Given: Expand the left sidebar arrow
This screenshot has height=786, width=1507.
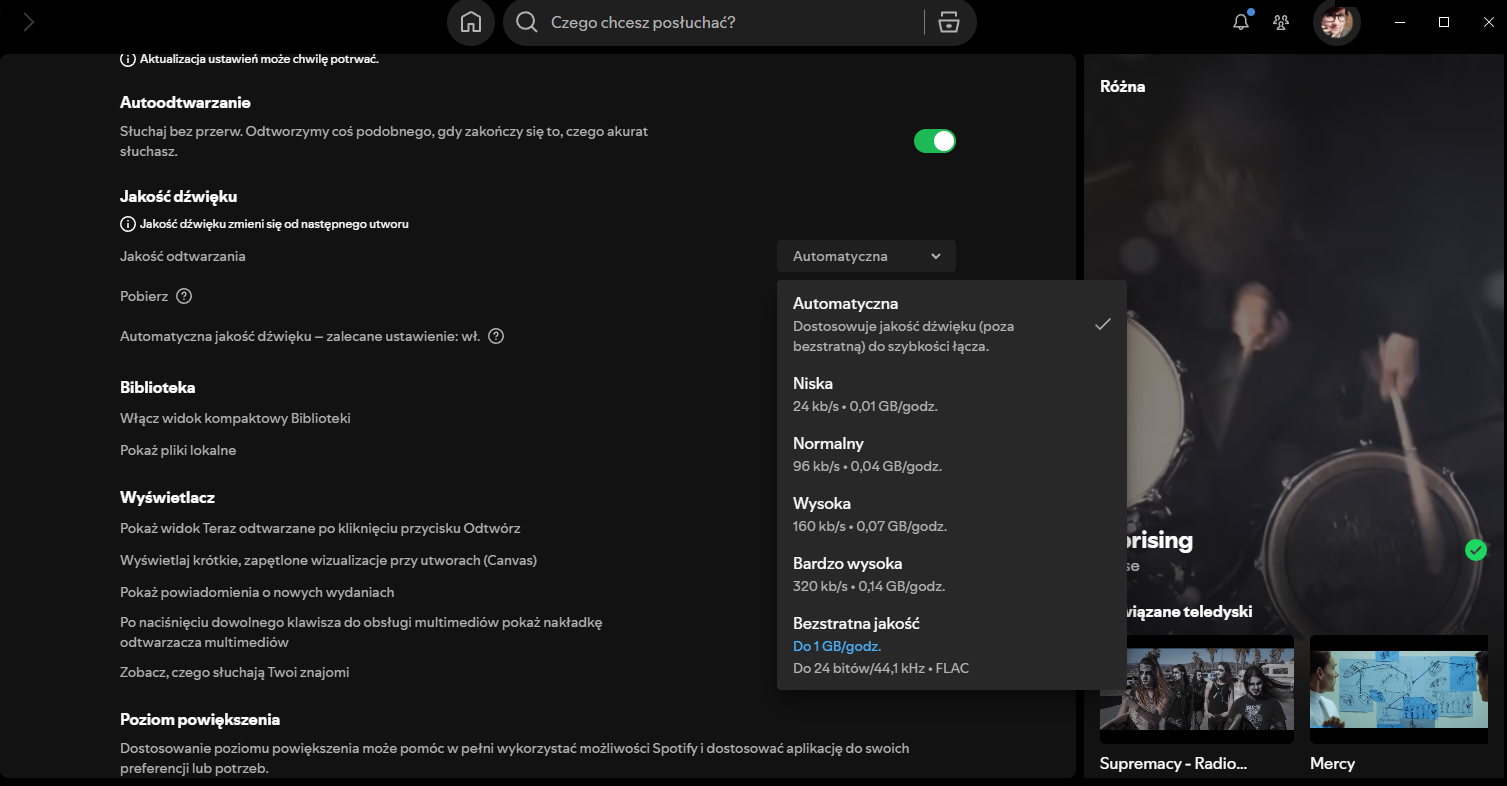Looking at the screenshot, I should (28, 22).
